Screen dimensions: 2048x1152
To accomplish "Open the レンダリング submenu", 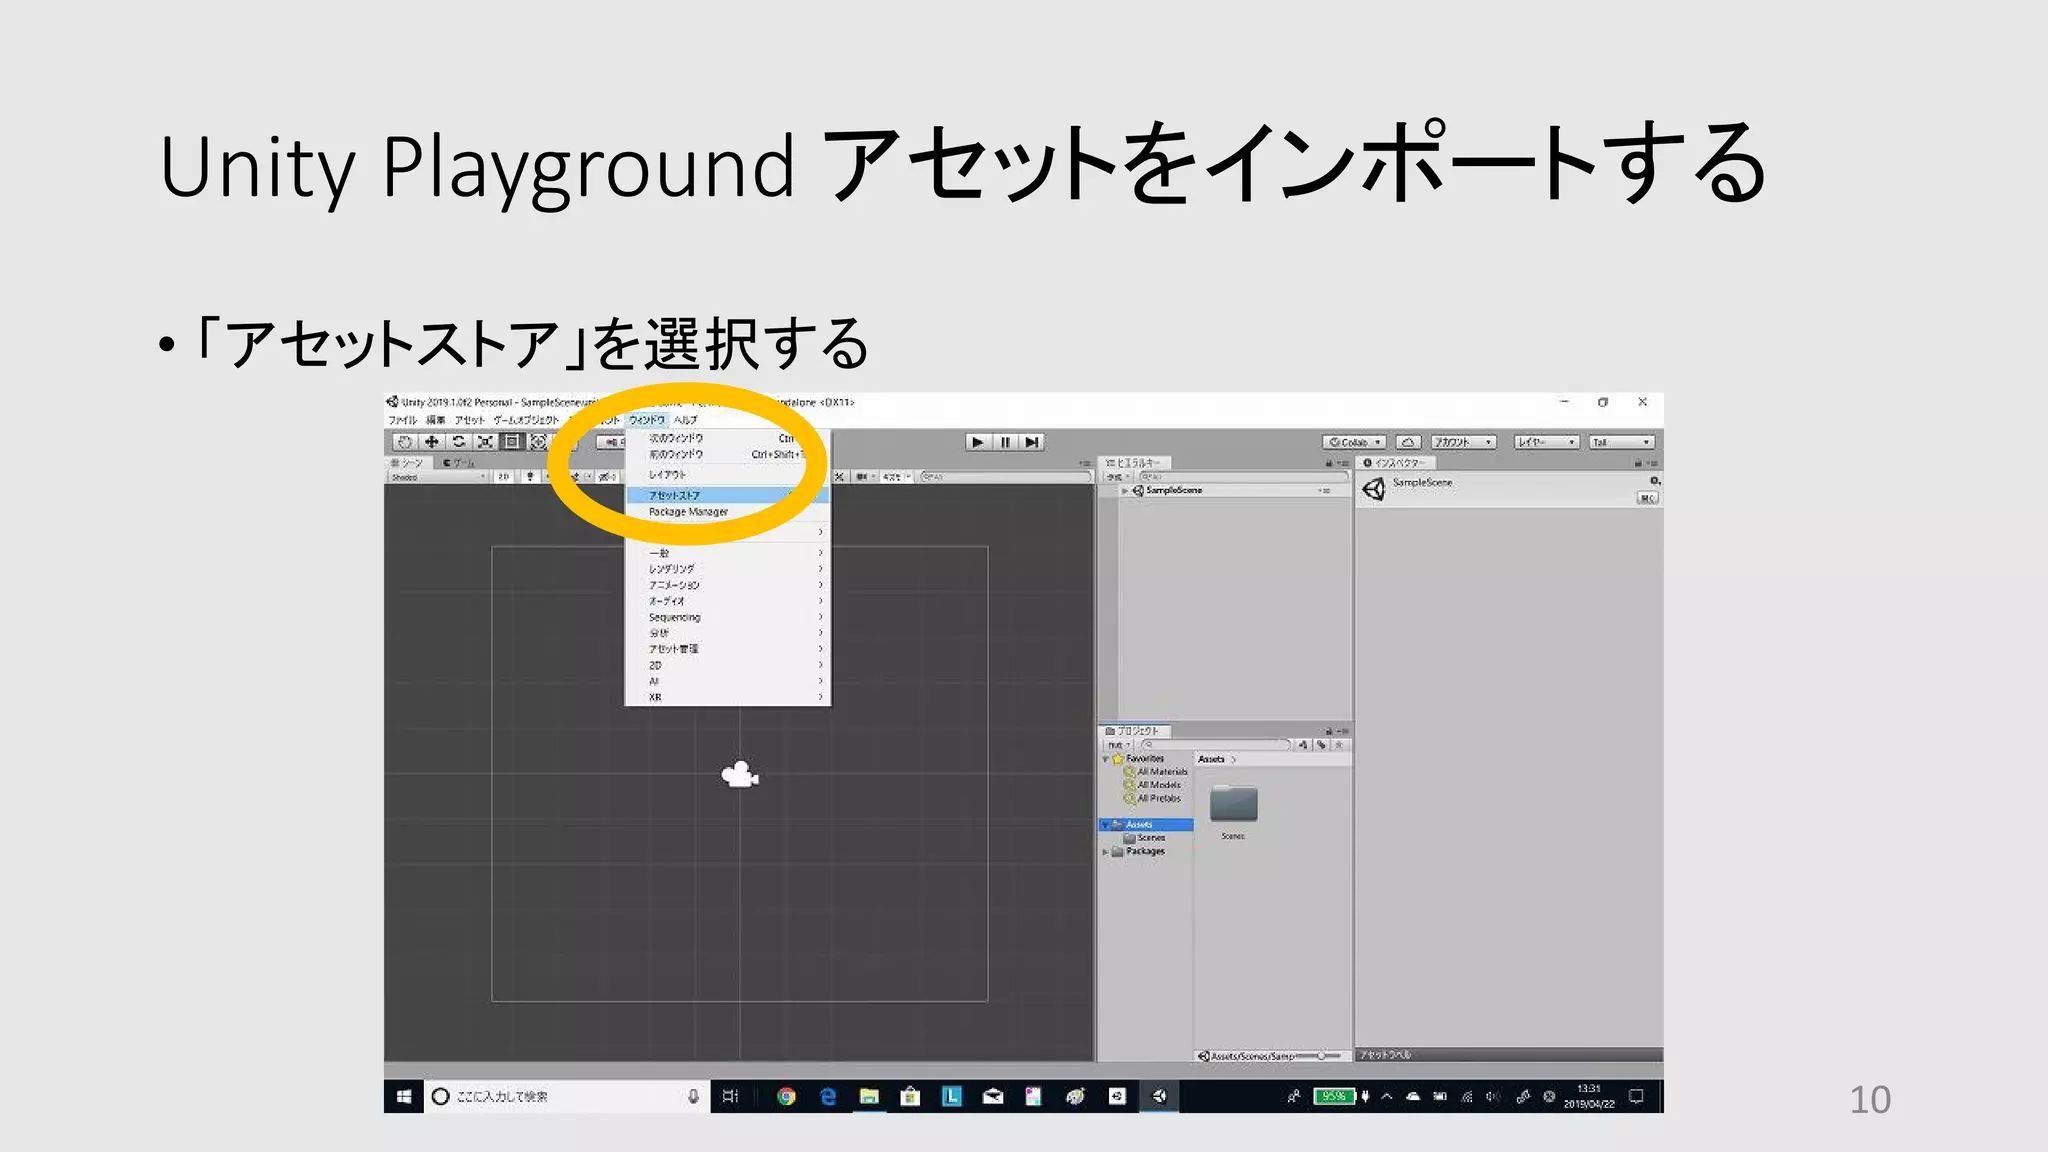I will pyautogui.click(x=727, y=569).
